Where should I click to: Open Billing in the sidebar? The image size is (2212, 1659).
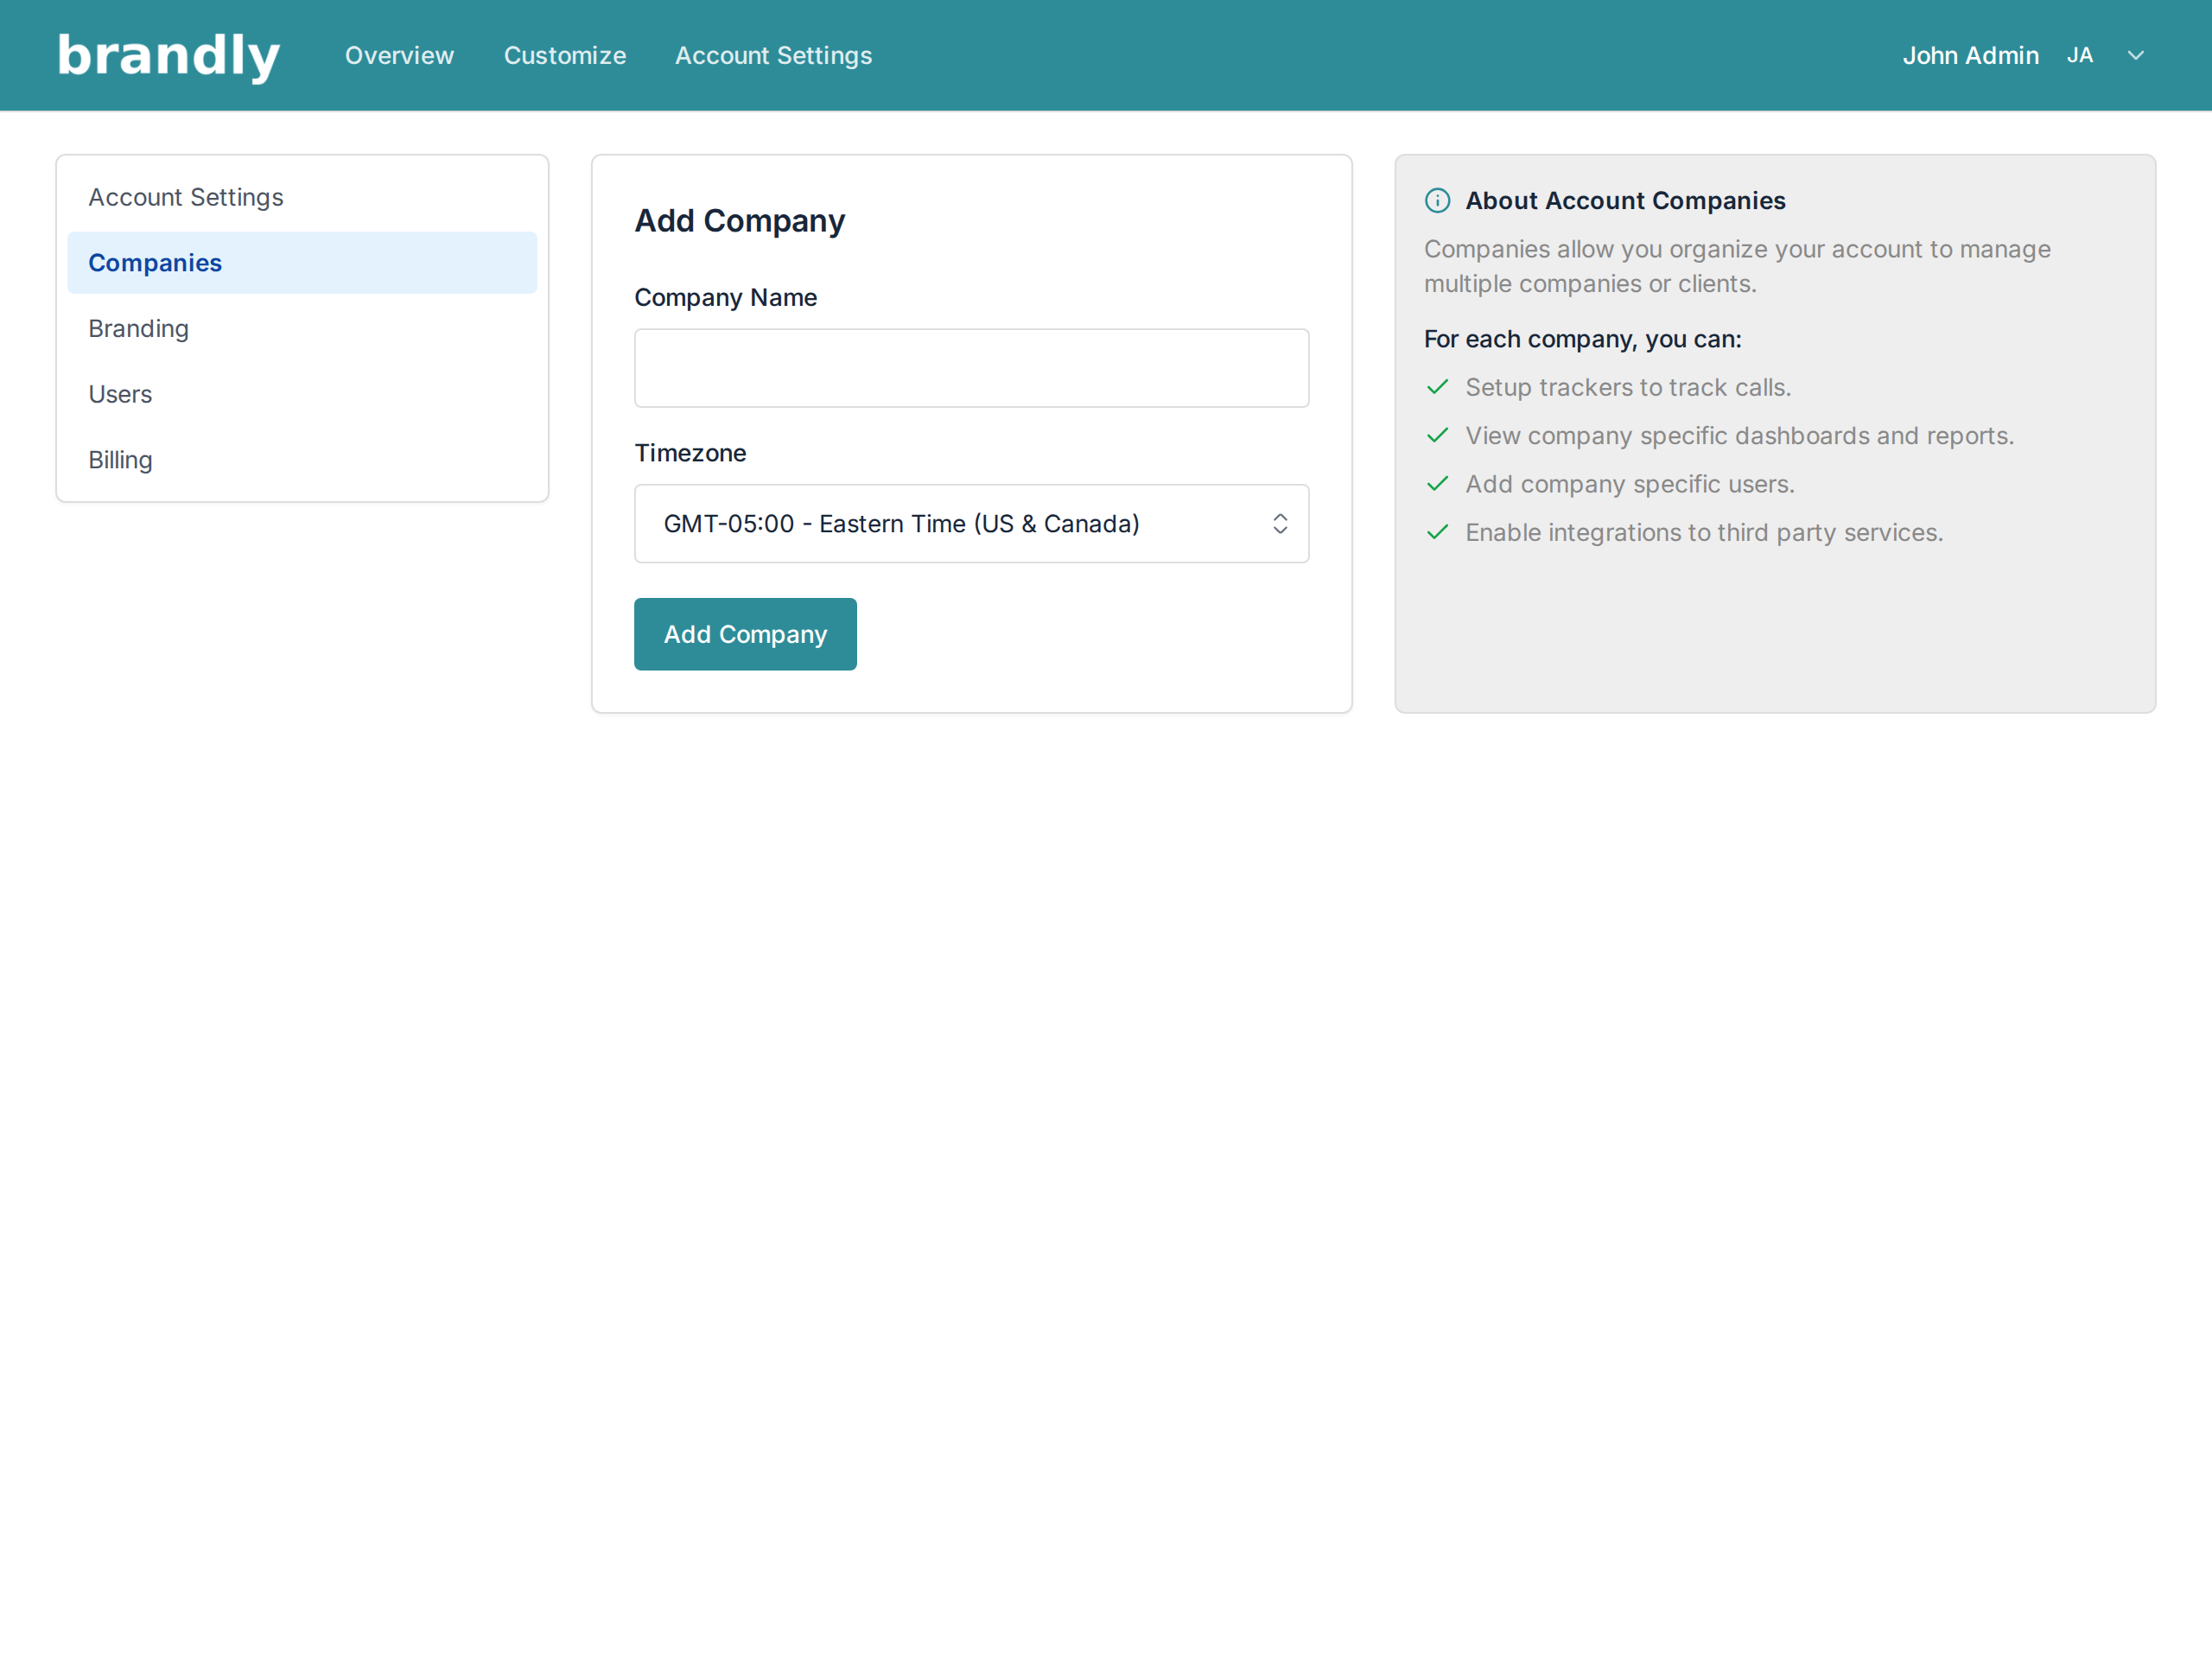pos(302,460)
